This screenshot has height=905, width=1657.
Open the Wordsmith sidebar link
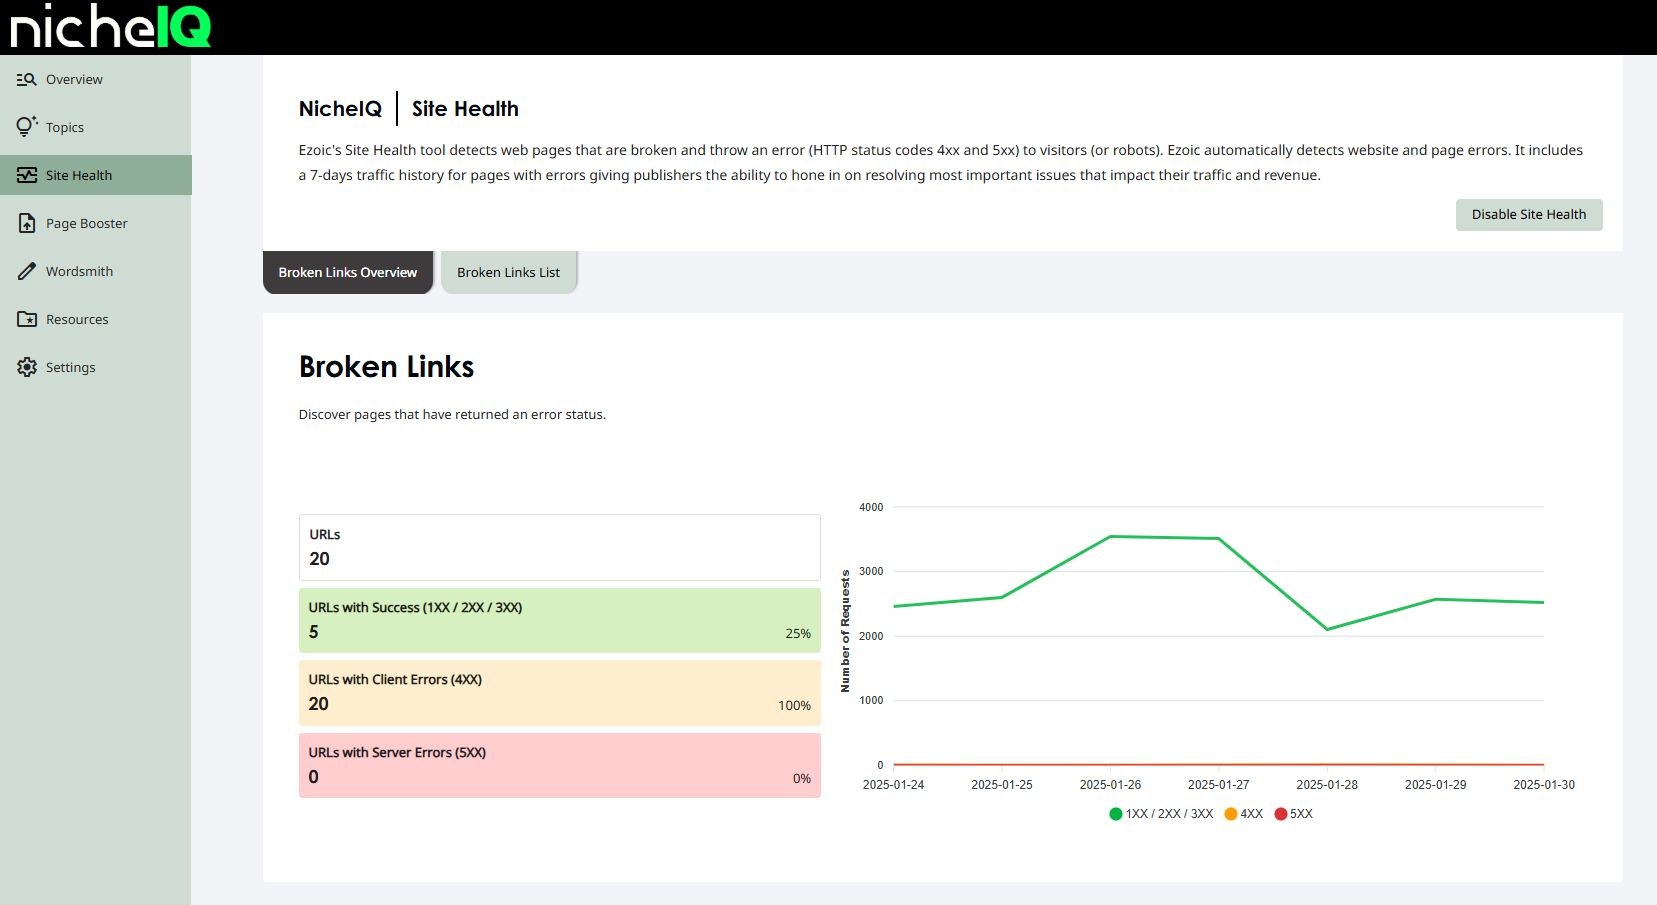[79, 271]
